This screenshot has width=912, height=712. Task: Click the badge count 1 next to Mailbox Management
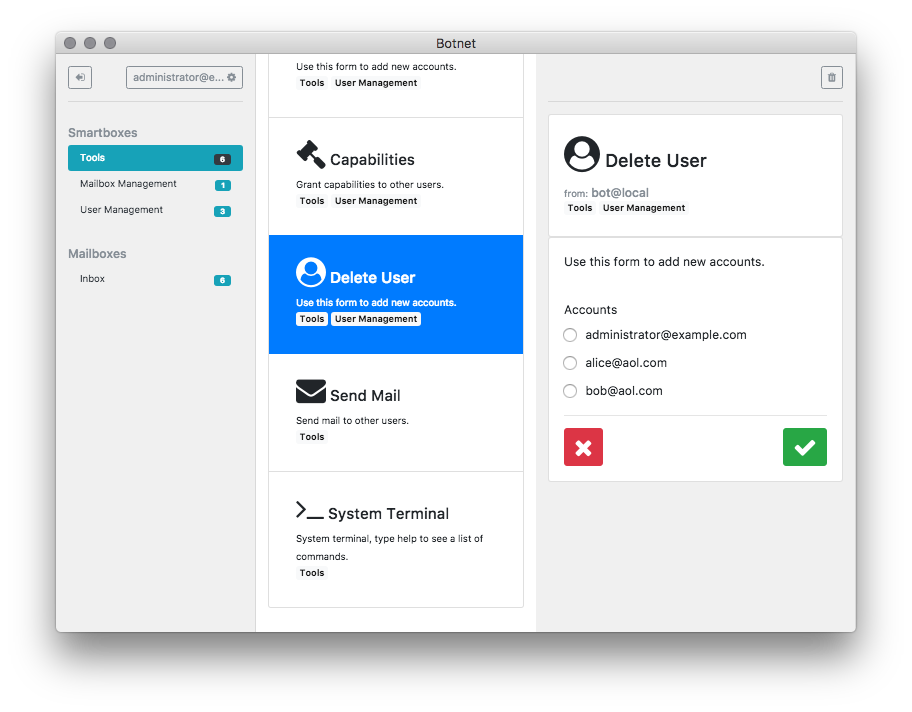coord(222,186)
